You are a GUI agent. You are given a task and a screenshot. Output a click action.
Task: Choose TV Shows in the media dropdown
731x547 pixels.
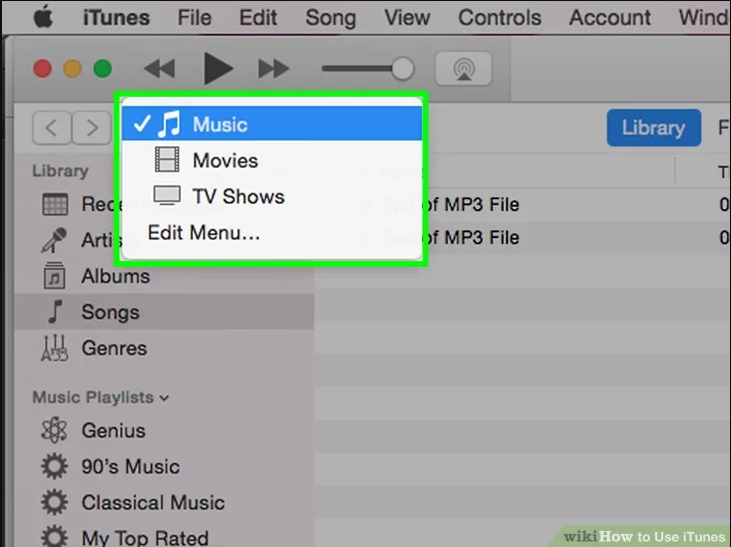tap(272, 196)
